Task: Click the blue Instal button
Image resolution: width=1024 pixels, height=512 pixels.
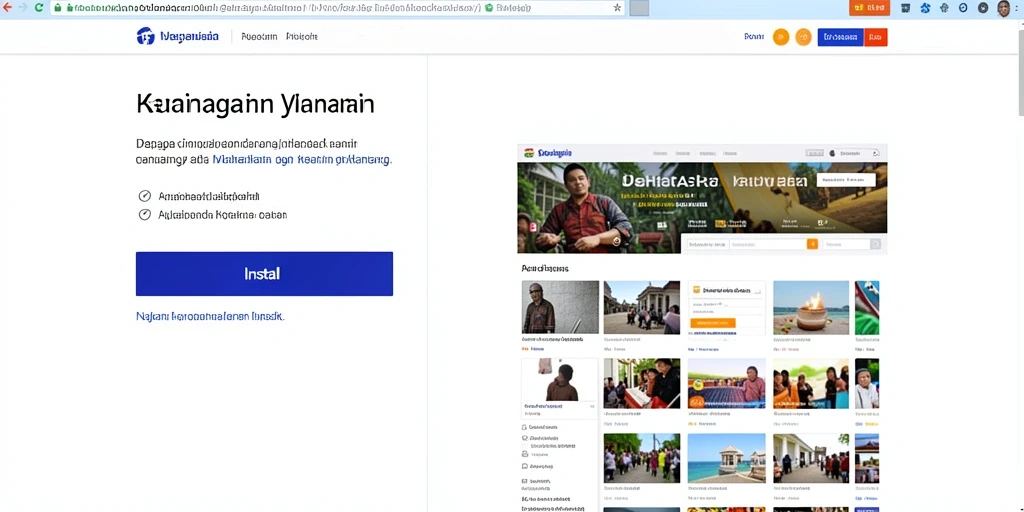Action: 264,274
